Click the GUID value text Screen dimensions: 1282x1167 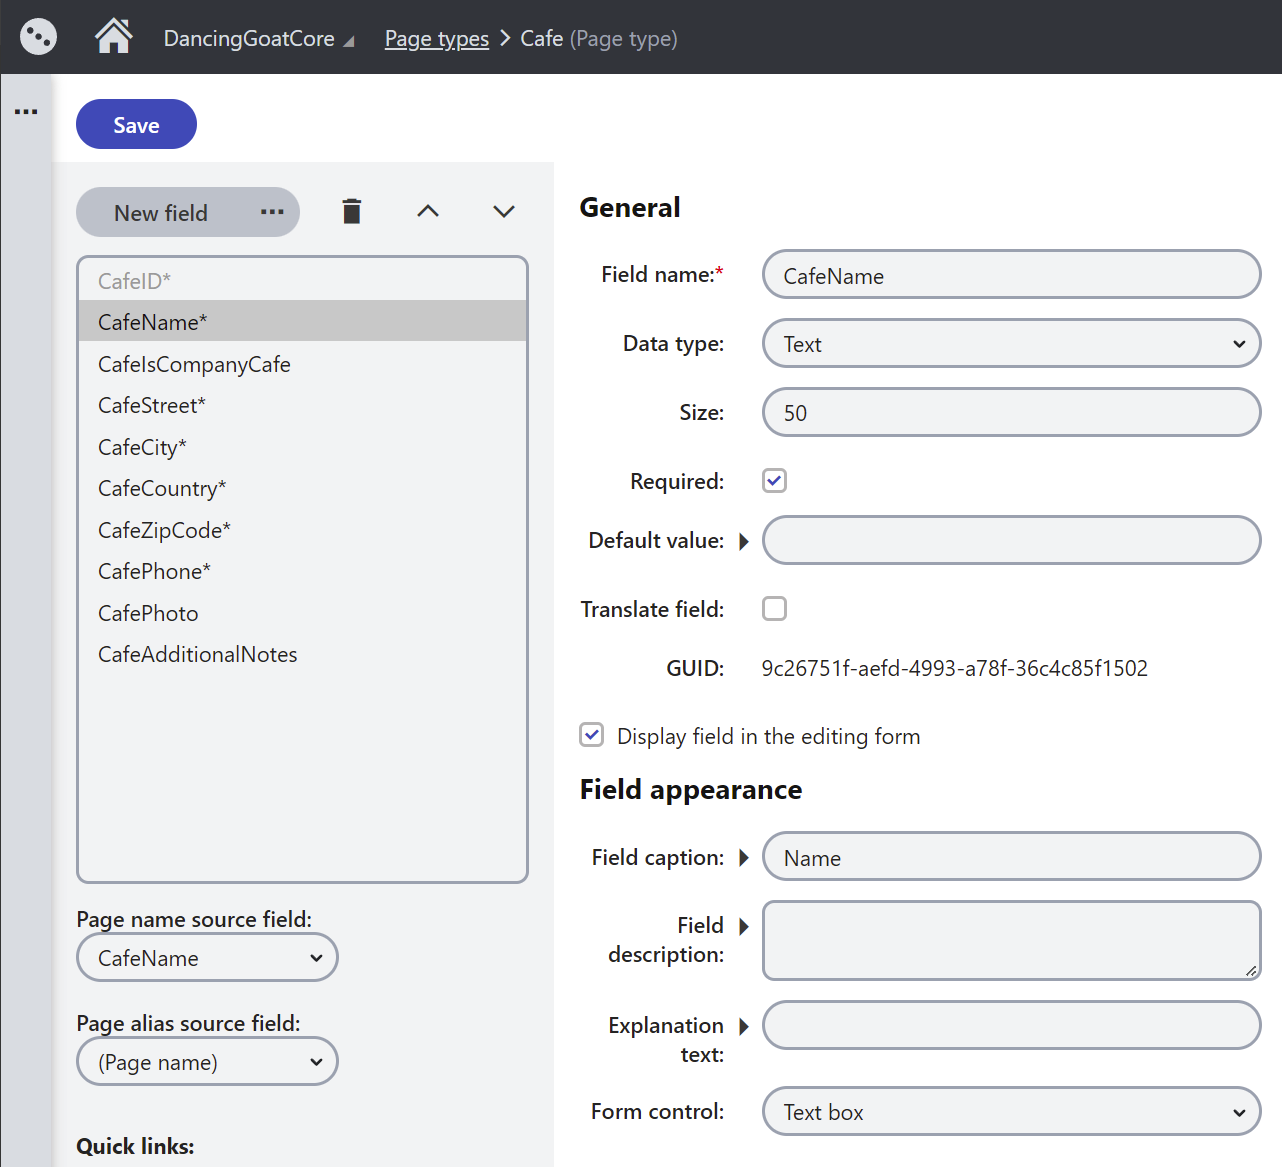955,668
